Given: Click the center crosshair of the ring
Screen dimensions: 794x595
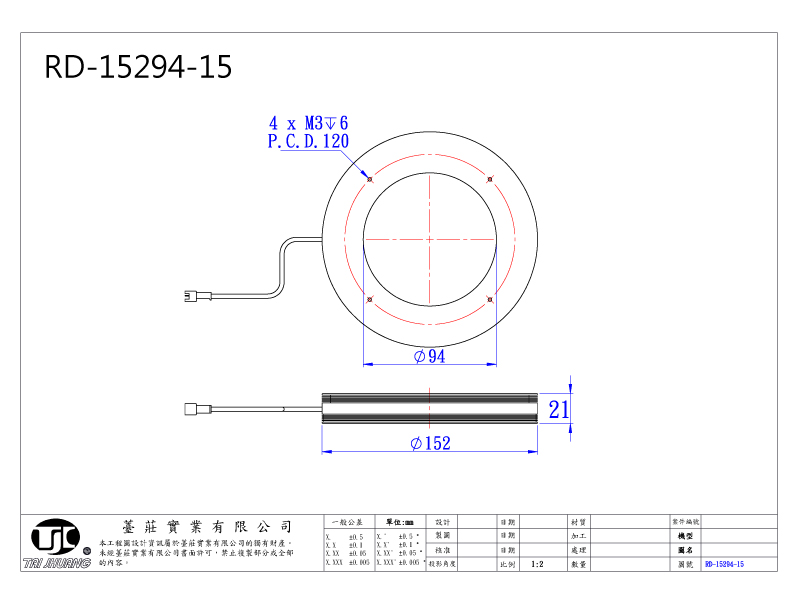Looking at the screenshot, I should [x=429, y=239].
